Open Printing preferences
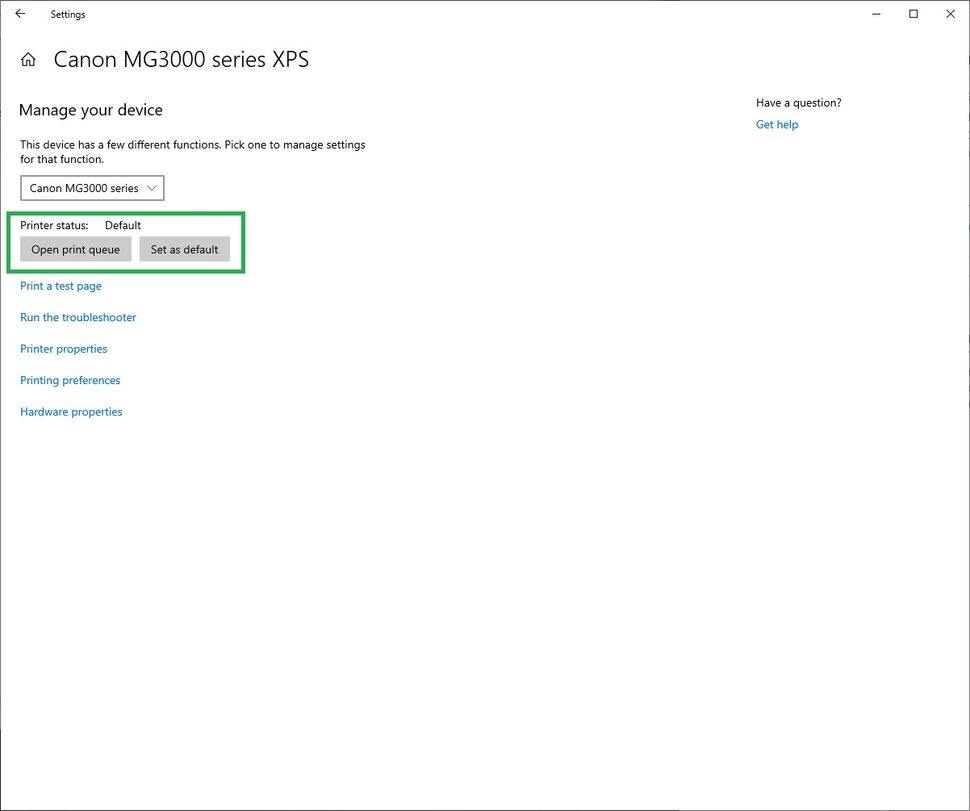The image size is (970, 811). pos(70,380)
